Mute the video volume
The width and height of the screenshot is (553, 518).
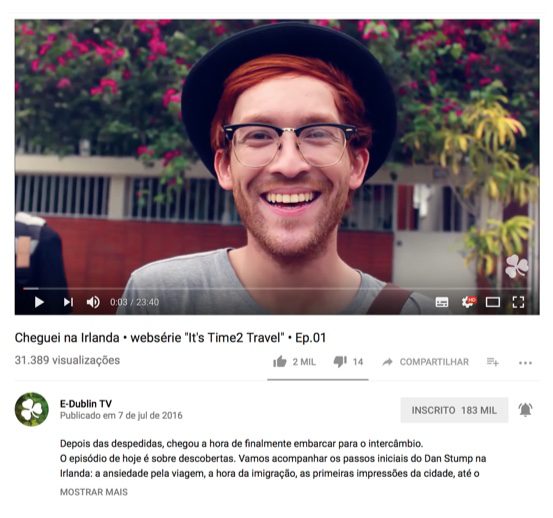pos(93,302)
